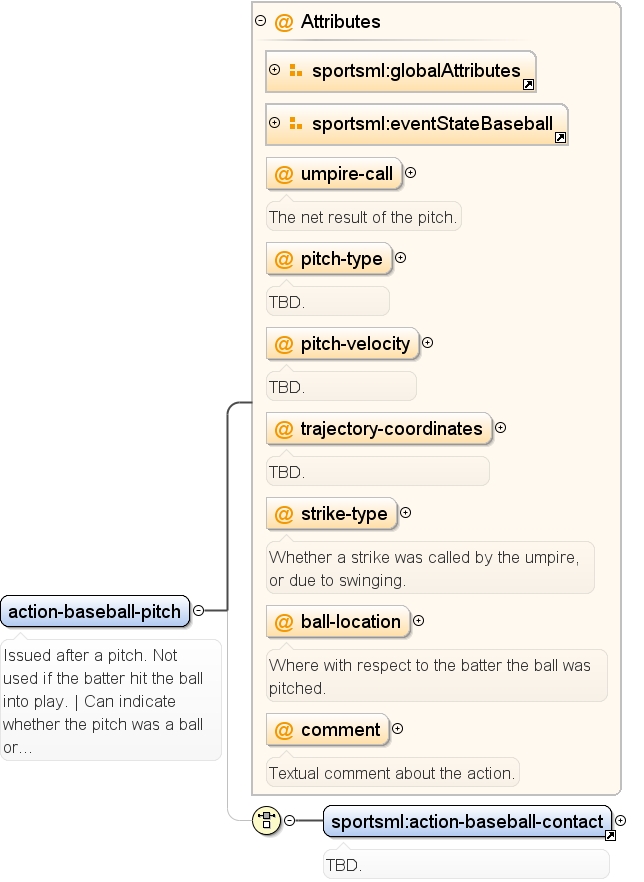Expand the comment attribute plus icon
The width and height of the screenshot is (644, 882).
coord(398,729)
